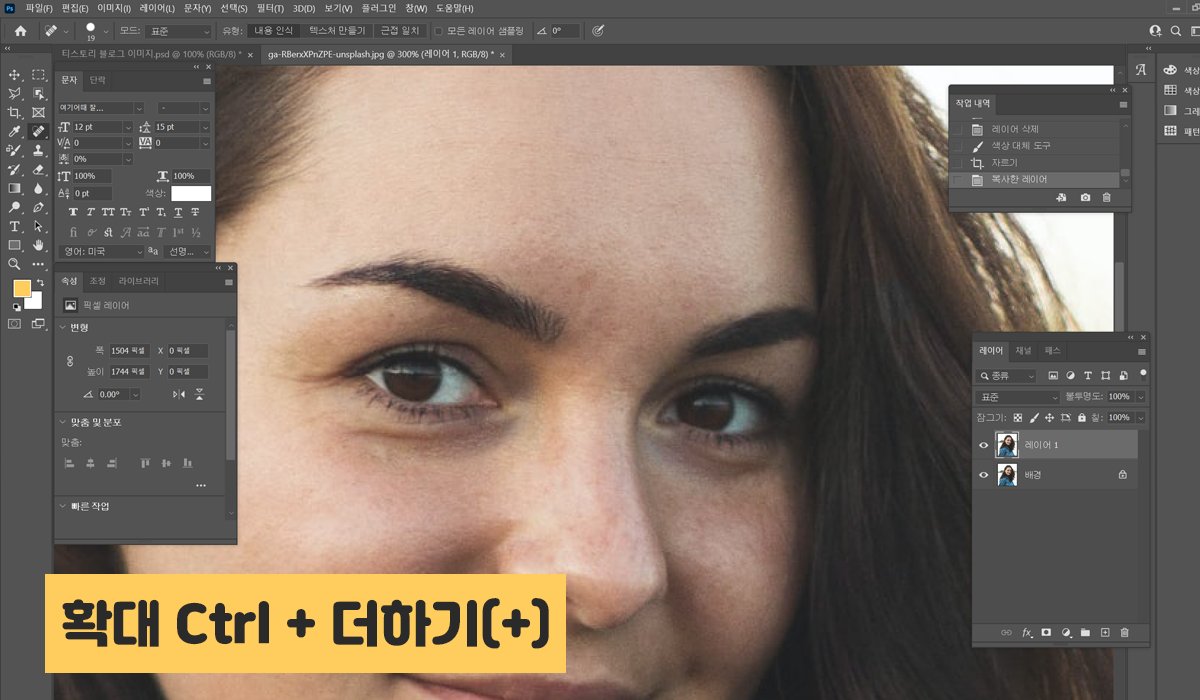Hide layer '레이어 1' with eye icon
Viewport: 1200px width, 700px height.
coord(983,446)
